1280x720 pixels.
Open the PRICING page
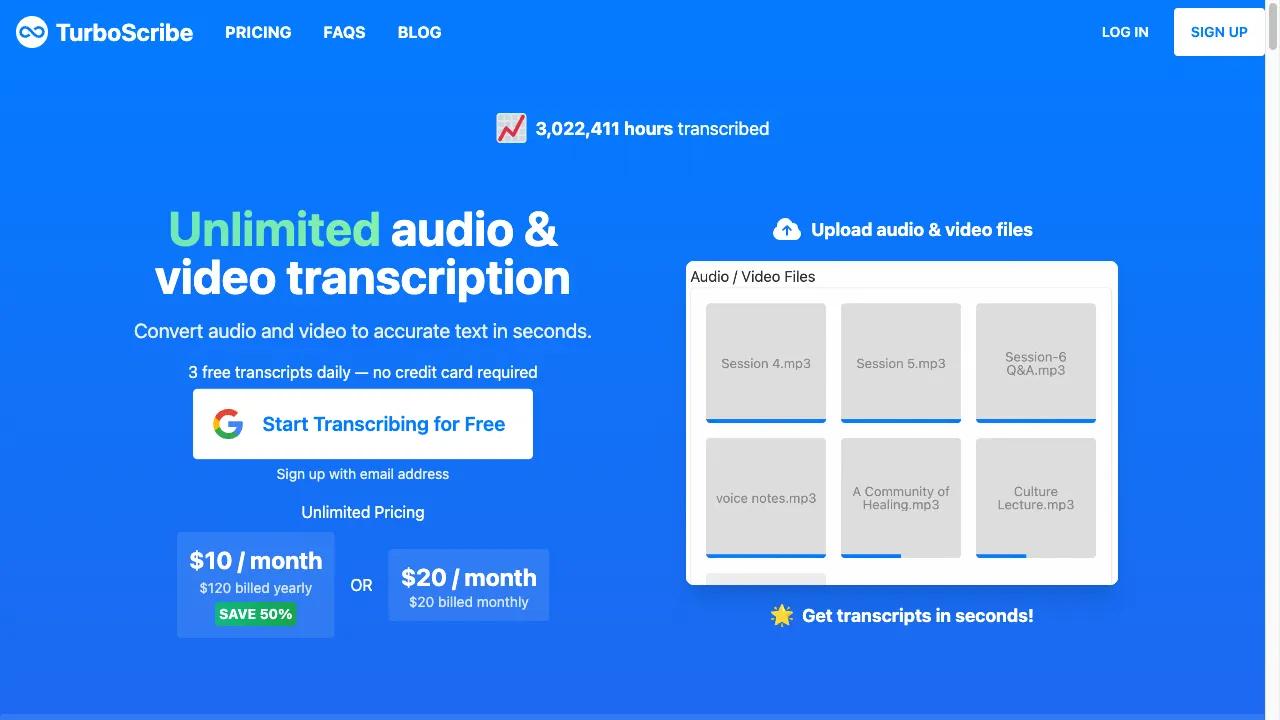coord(258,32)
